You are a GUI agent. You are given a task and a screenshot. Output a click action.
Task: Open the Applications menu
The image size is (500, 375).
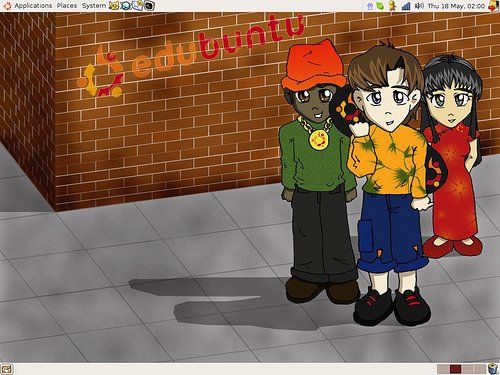click(x=33, y=6)
